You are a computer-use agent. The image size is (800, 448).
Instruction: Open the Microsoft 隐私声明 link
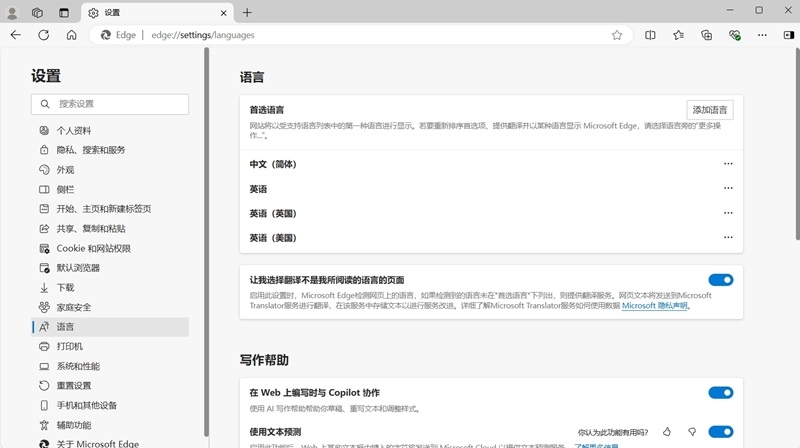pos(655,306)
